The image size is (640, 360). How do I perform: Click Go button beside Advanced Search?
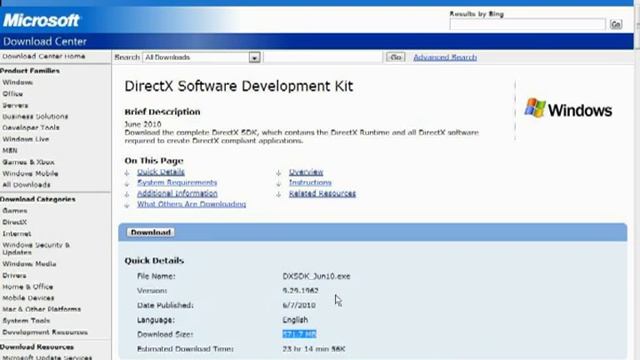[x=396, y=57]
